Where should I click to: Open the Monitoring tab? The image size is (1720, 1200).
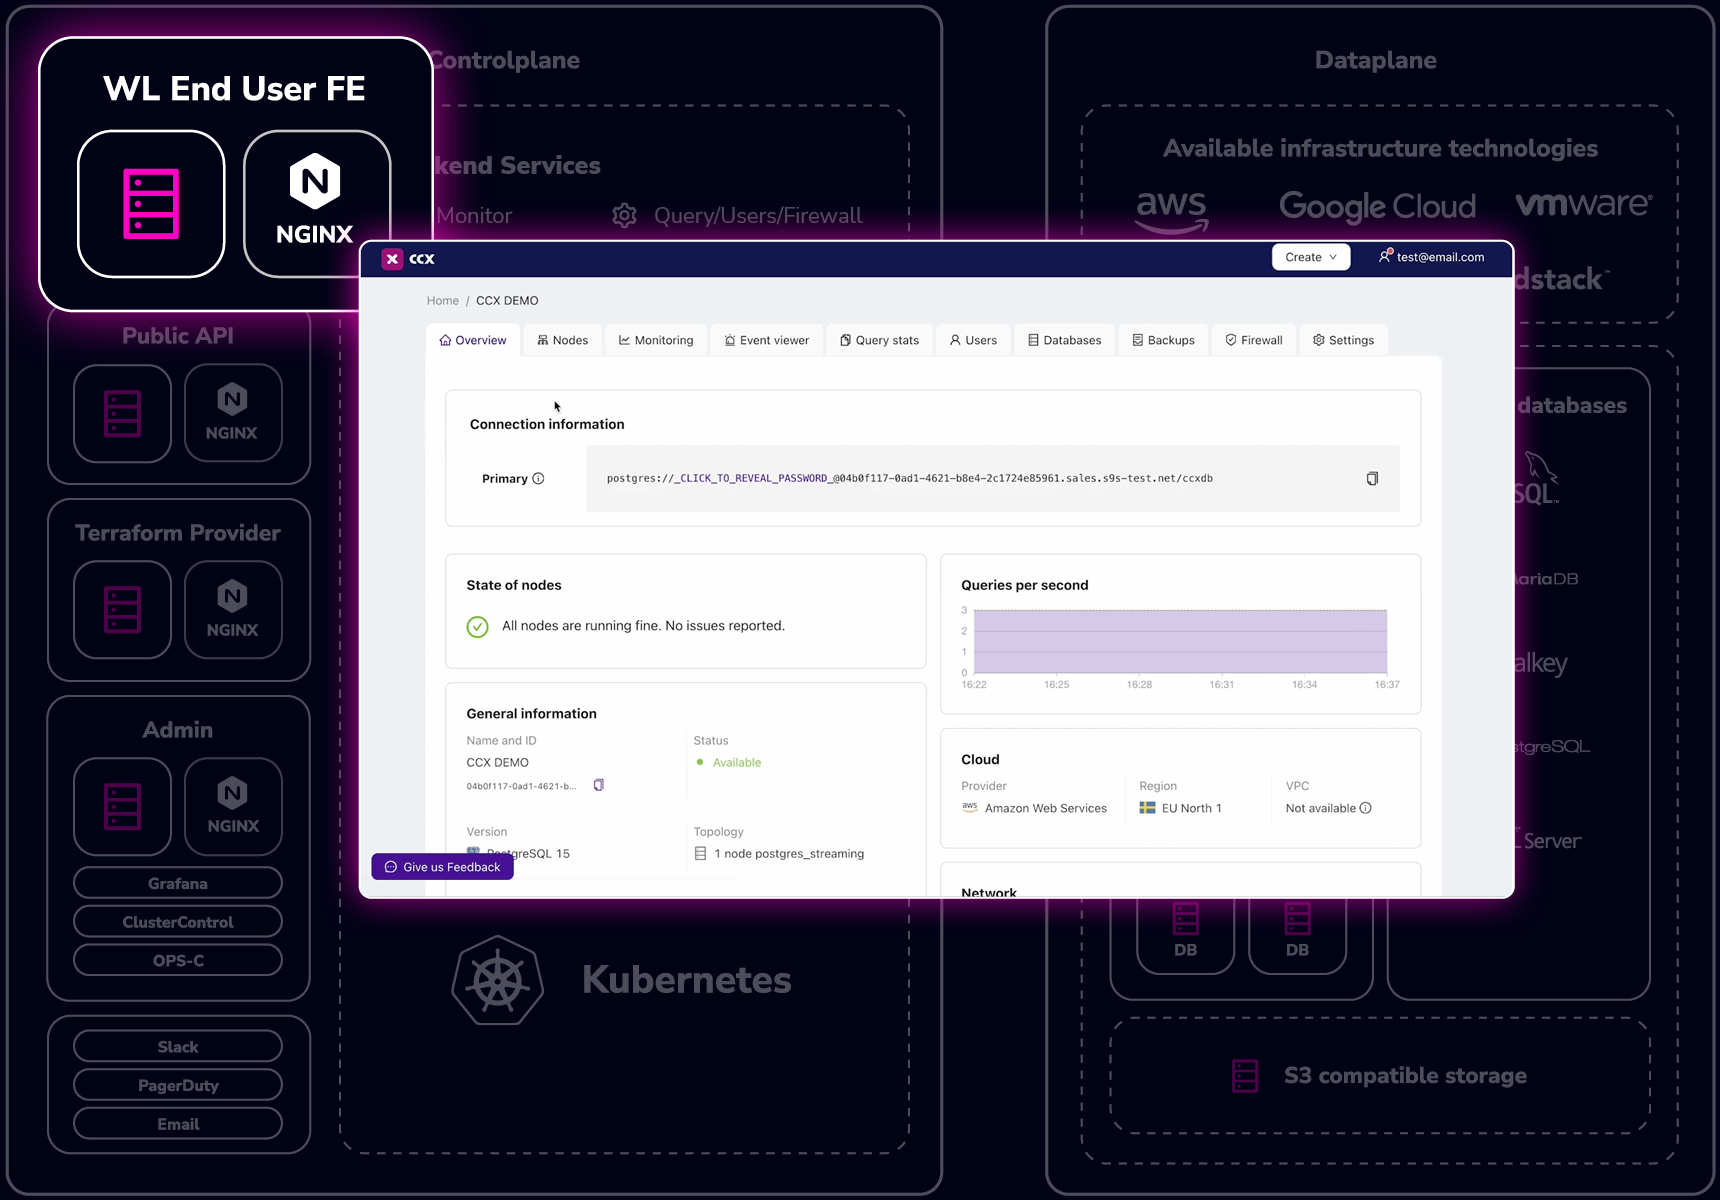tap(656, 340)
